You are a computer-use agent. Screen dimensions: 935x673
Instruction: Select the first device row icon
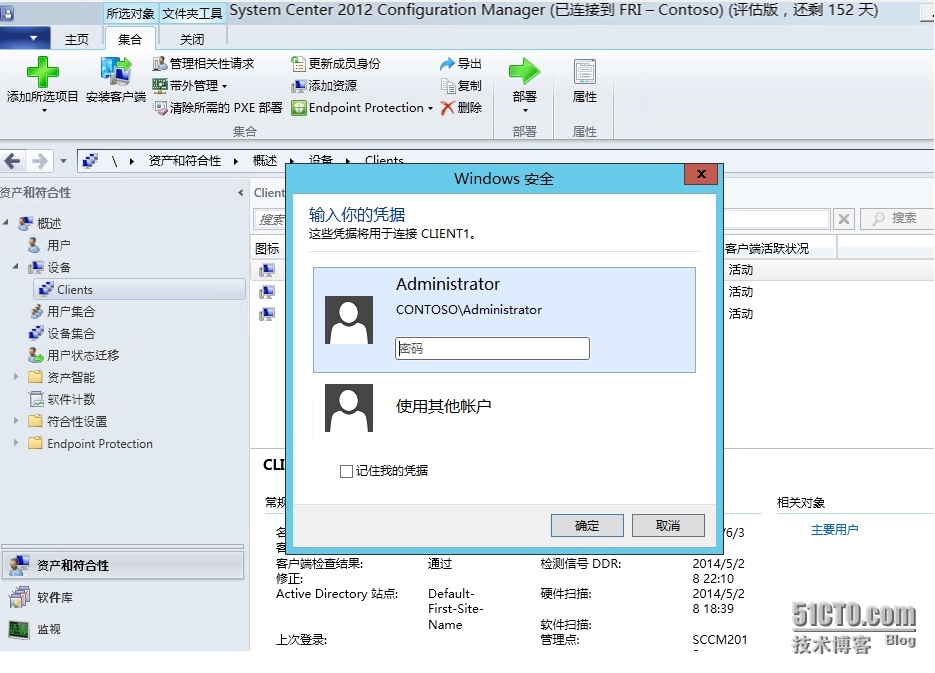pos(267,270)
